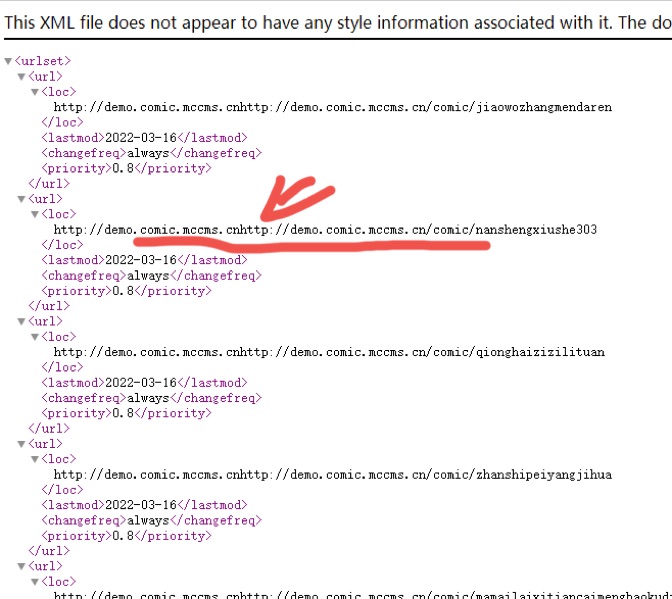
Task: Collapse the last url element at bottom
Action: [22, 566]
